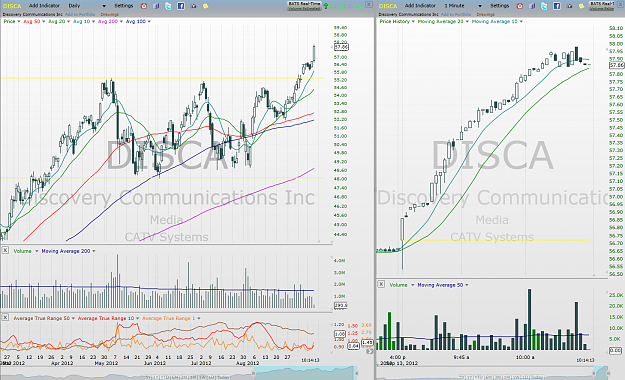Share the daily chart on Facebook
This screenshot has height=380, width=625.
[x=181, y=6]
